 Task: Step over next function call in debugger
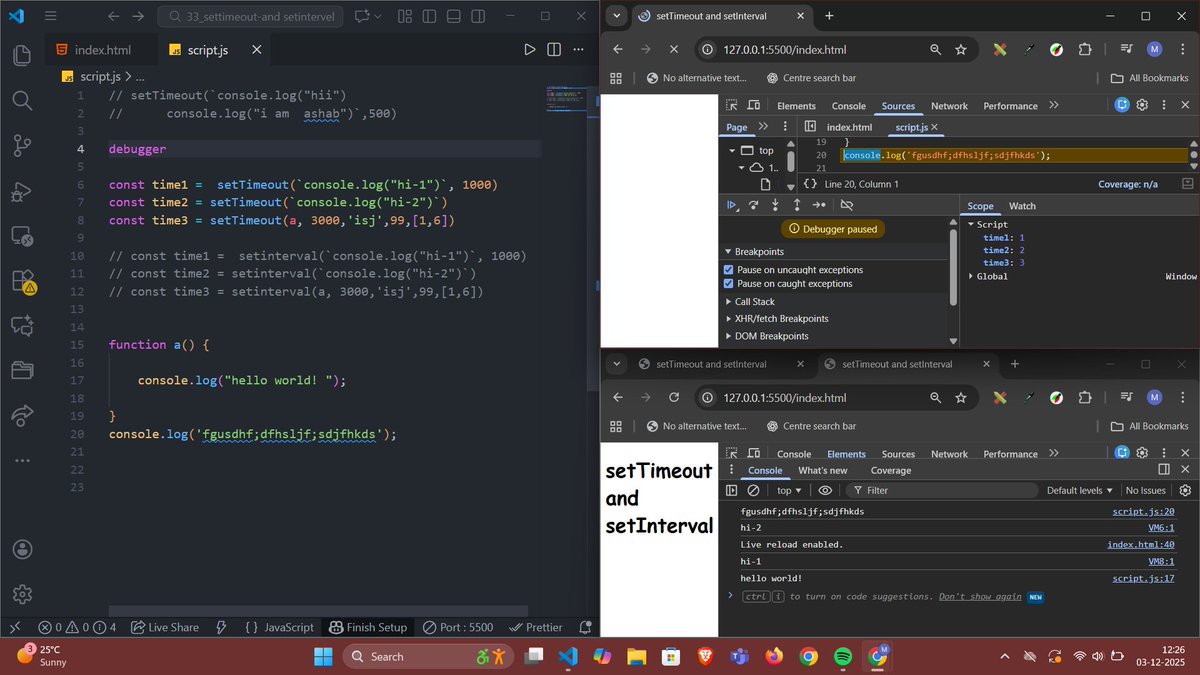click(x=754, y=204)
